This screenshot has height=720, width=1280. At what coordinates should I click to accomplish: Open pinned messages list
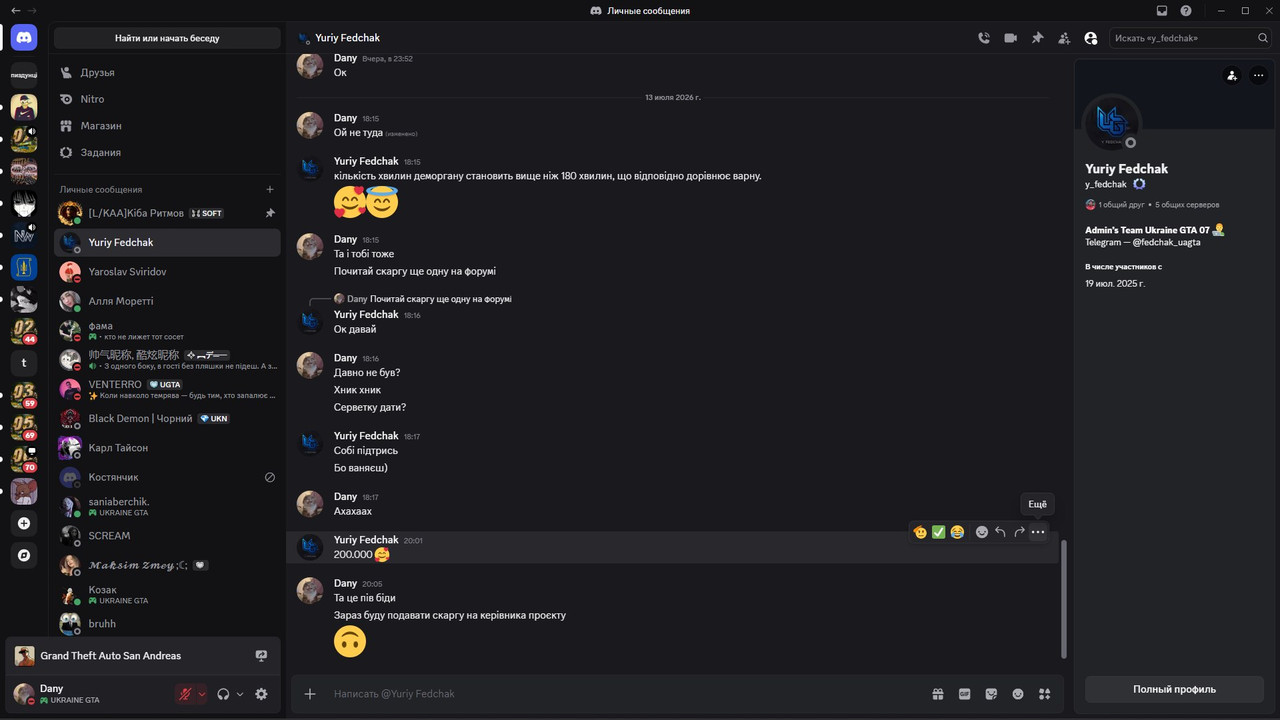[x=1037, y=38]
